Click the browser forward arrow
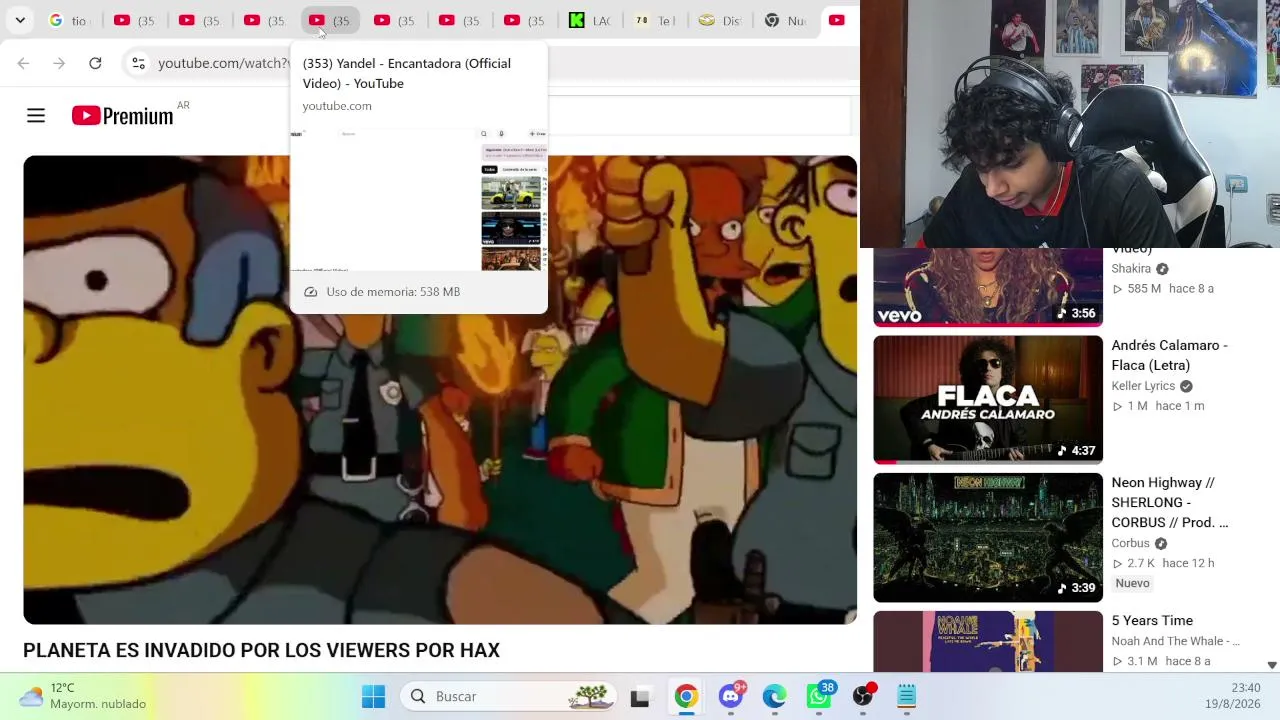This screenshot has height=720, width=1280. pyautogui.click(x=59, y=63)
